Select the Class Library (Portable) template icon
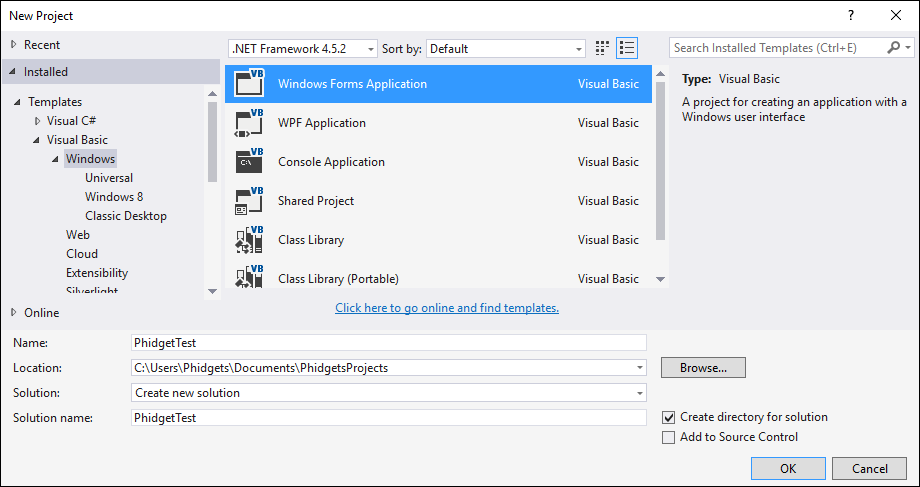The image size is (920, 487). (x=250, y=276)
